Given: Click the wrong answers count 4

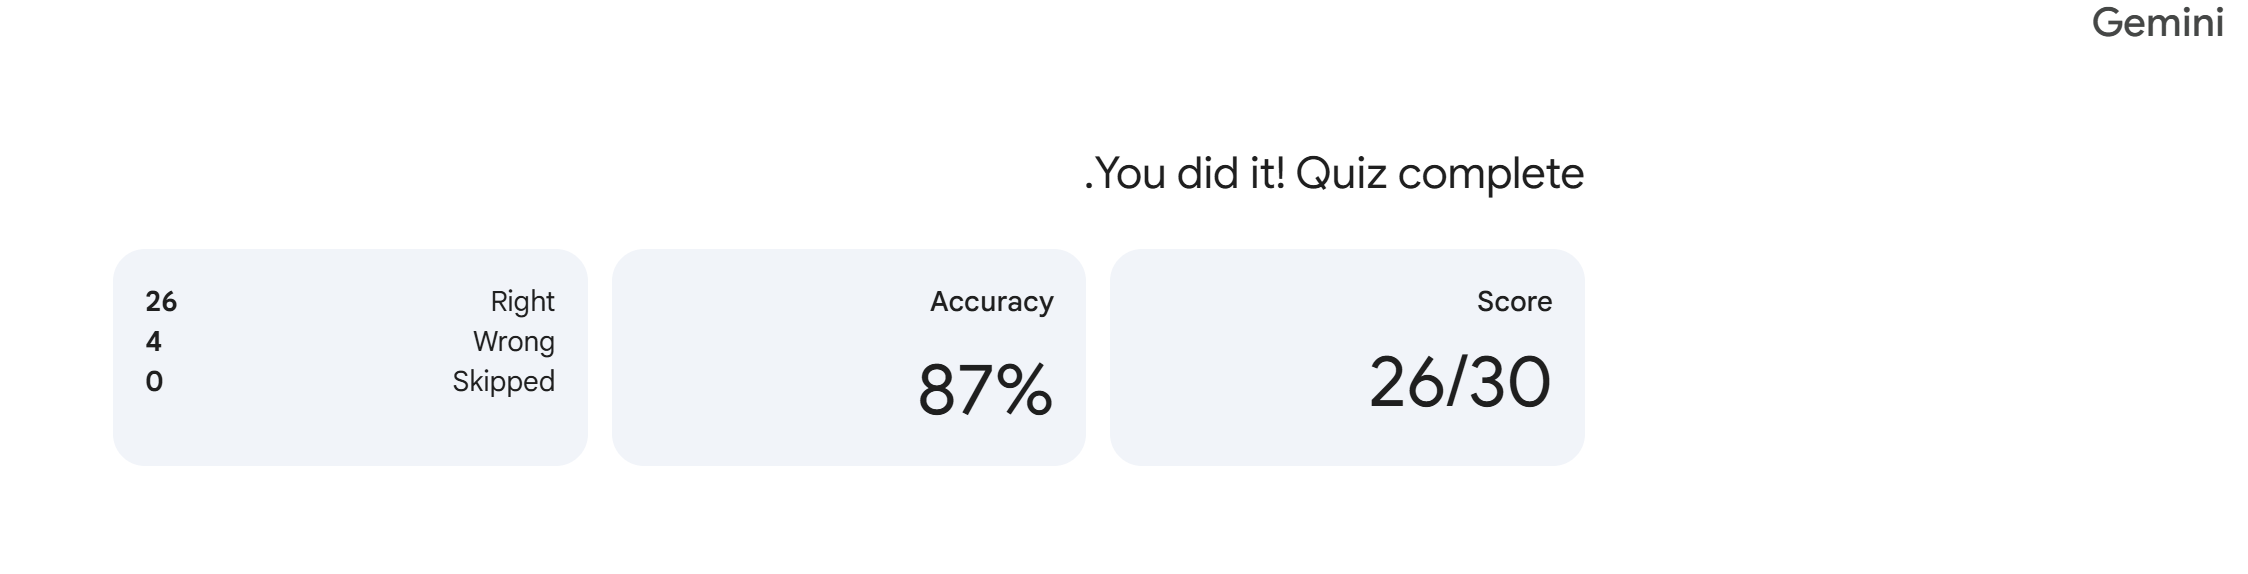Looking at the screenshot, I should click(x=153, y=341).
